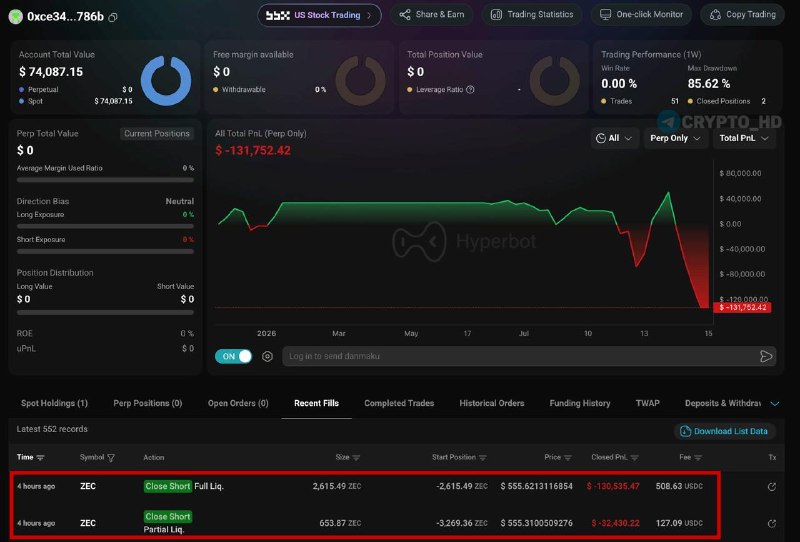This screenshot has width=800, height=542.
Task: Switch to Completed Trades tab
Action: point(399,403)
